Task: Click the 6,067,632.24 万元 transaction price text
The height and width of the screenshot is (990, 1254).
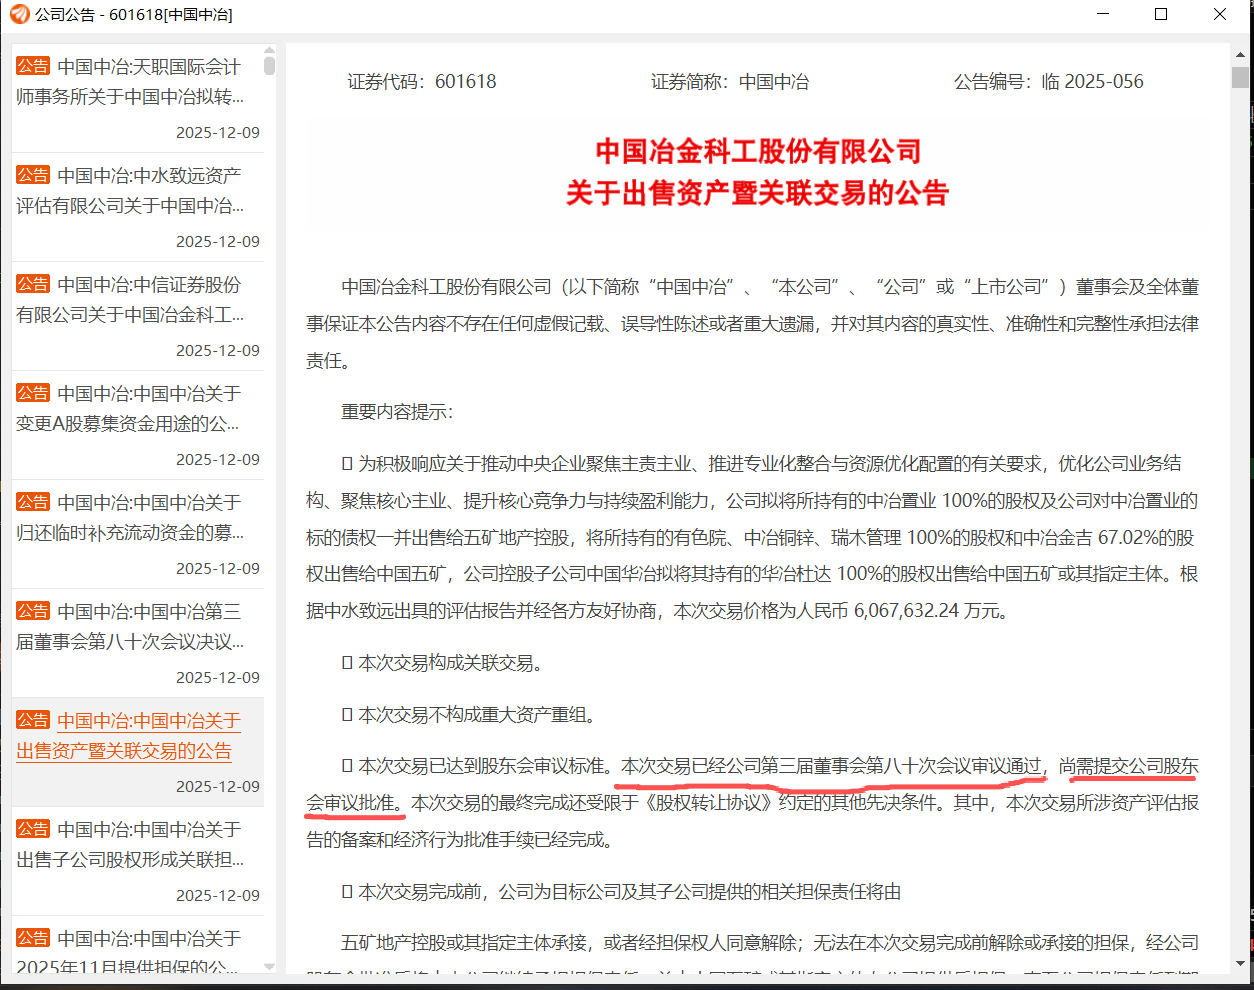Action: [x=931, y=611]
